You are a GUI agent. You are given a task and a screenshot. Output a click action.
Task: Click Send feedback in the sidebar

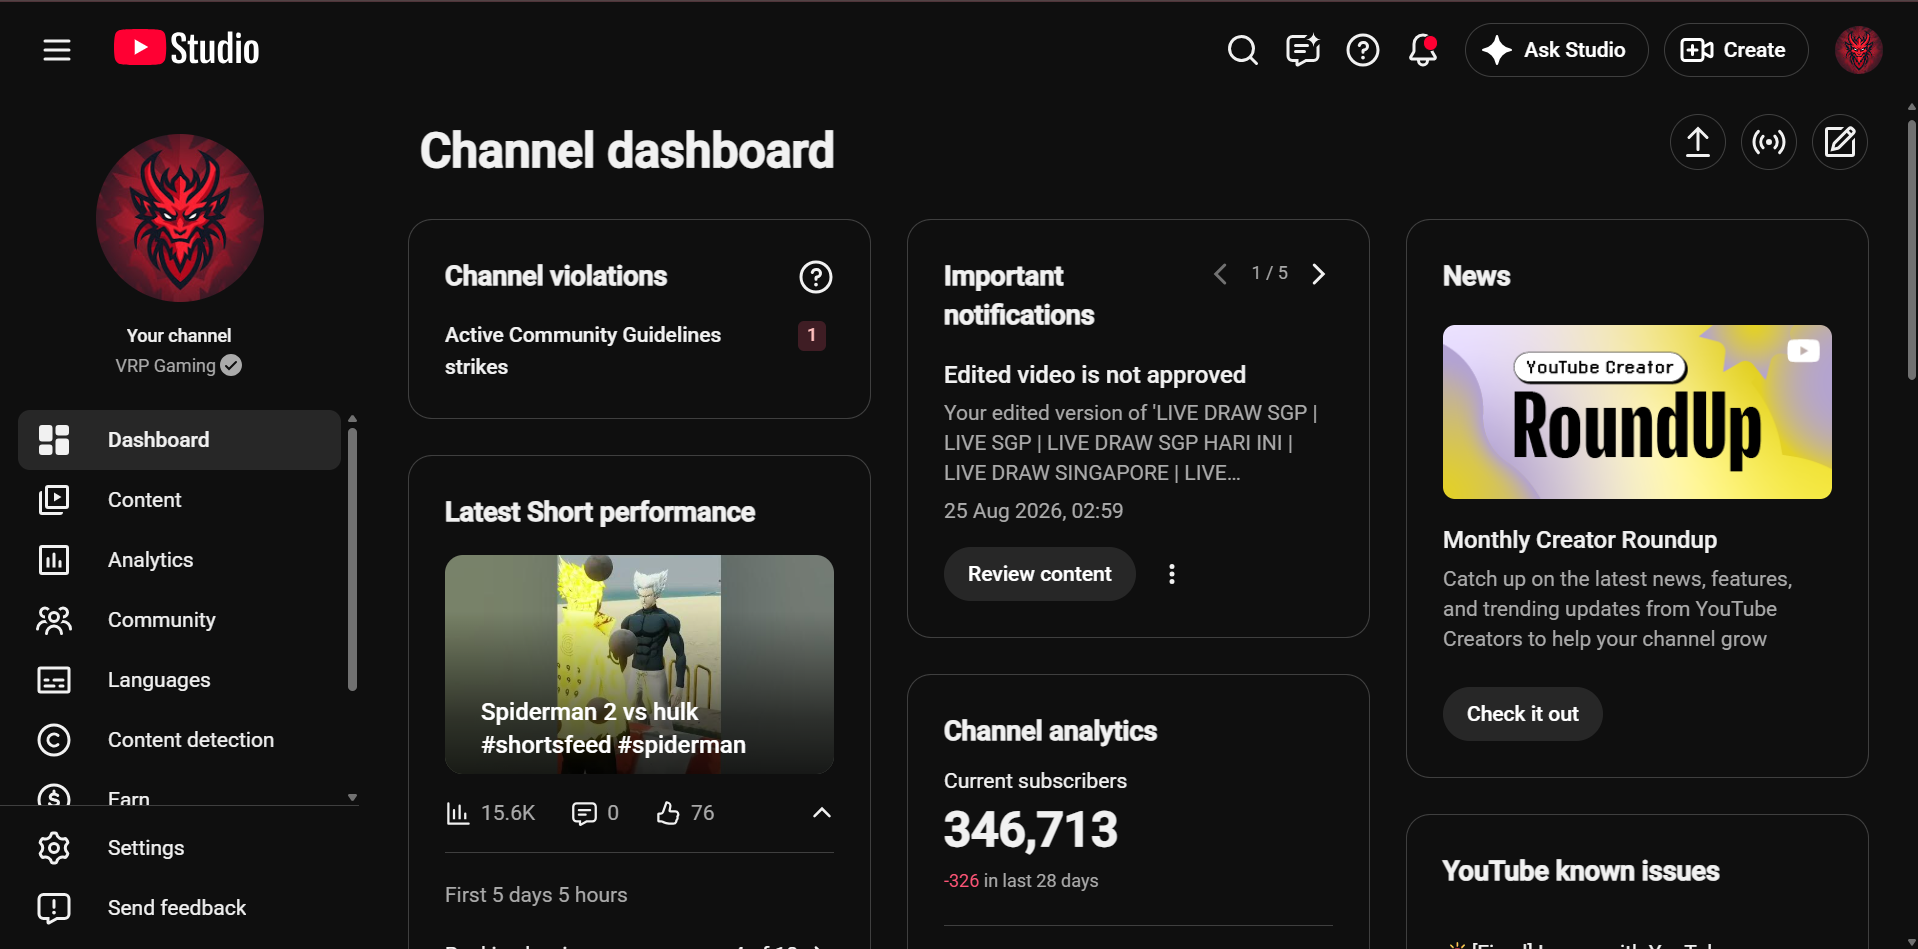[180, 908]
